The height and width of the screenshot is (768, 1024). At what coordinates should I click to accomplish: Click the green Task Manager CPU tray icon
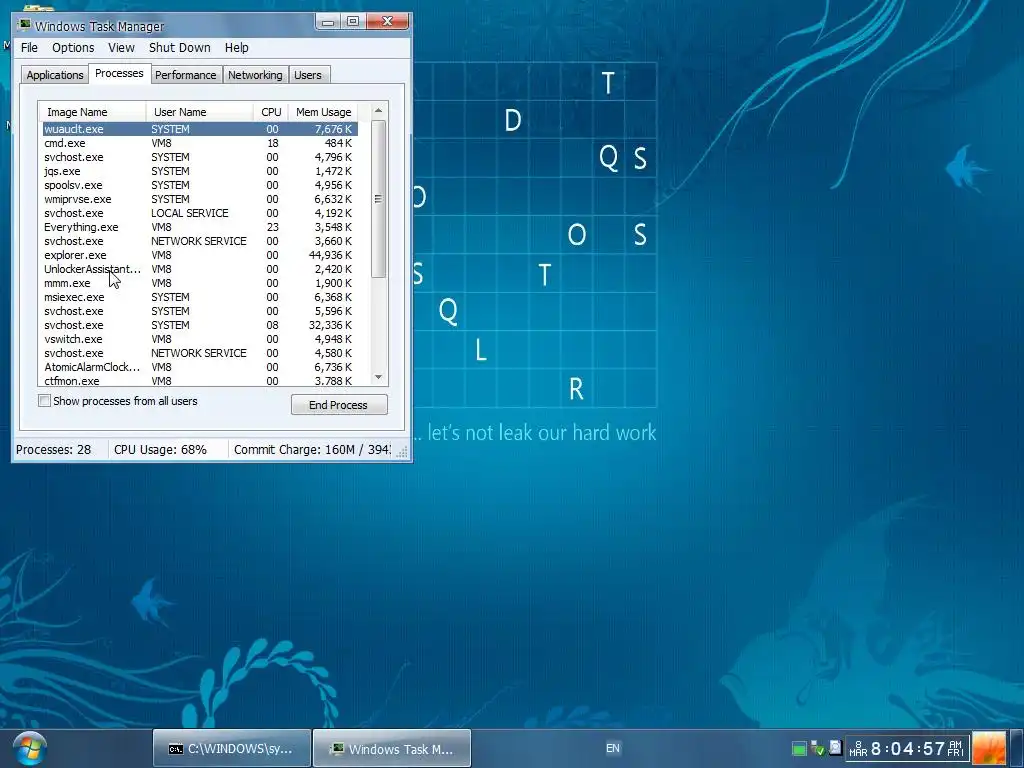tap(799, 748)
